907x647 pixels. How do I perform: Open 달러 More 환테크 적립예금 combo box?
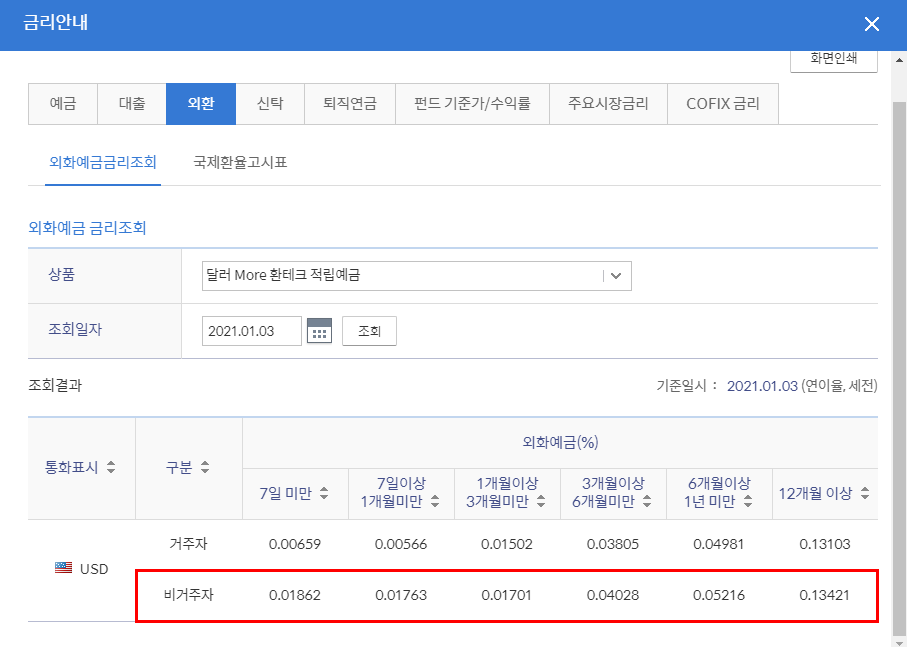[416, 276]
